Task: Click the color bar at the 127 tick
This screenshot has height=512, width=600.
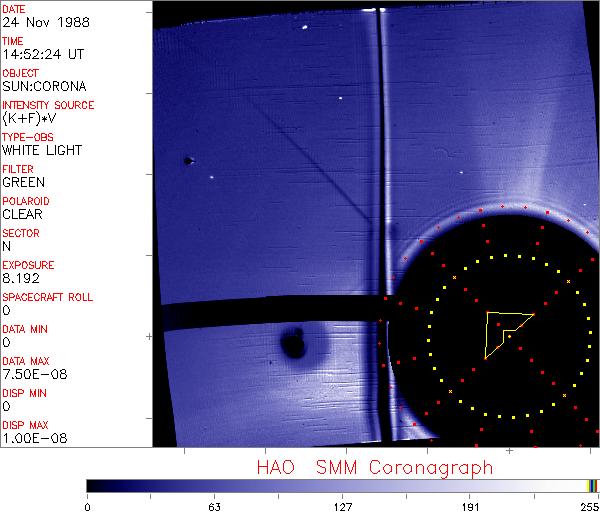Action: click(x=342, y=485)
